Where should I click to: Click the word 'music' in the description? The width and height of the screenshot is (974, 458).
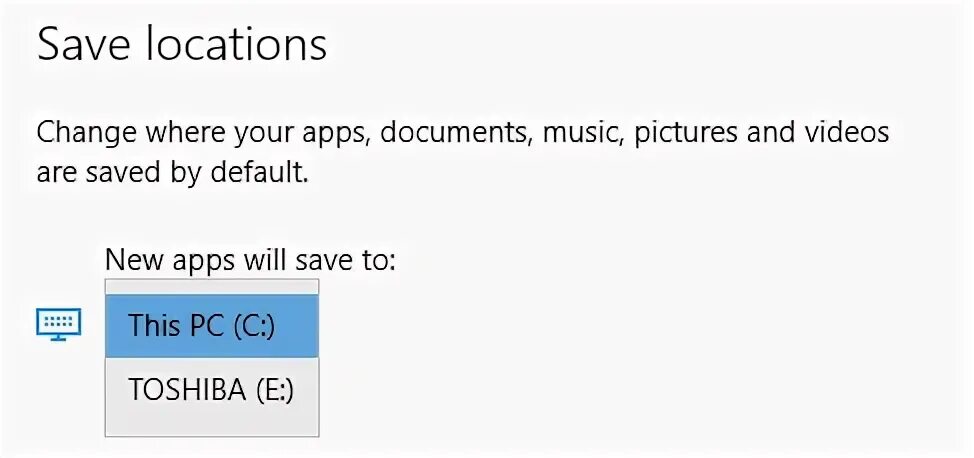580,132
